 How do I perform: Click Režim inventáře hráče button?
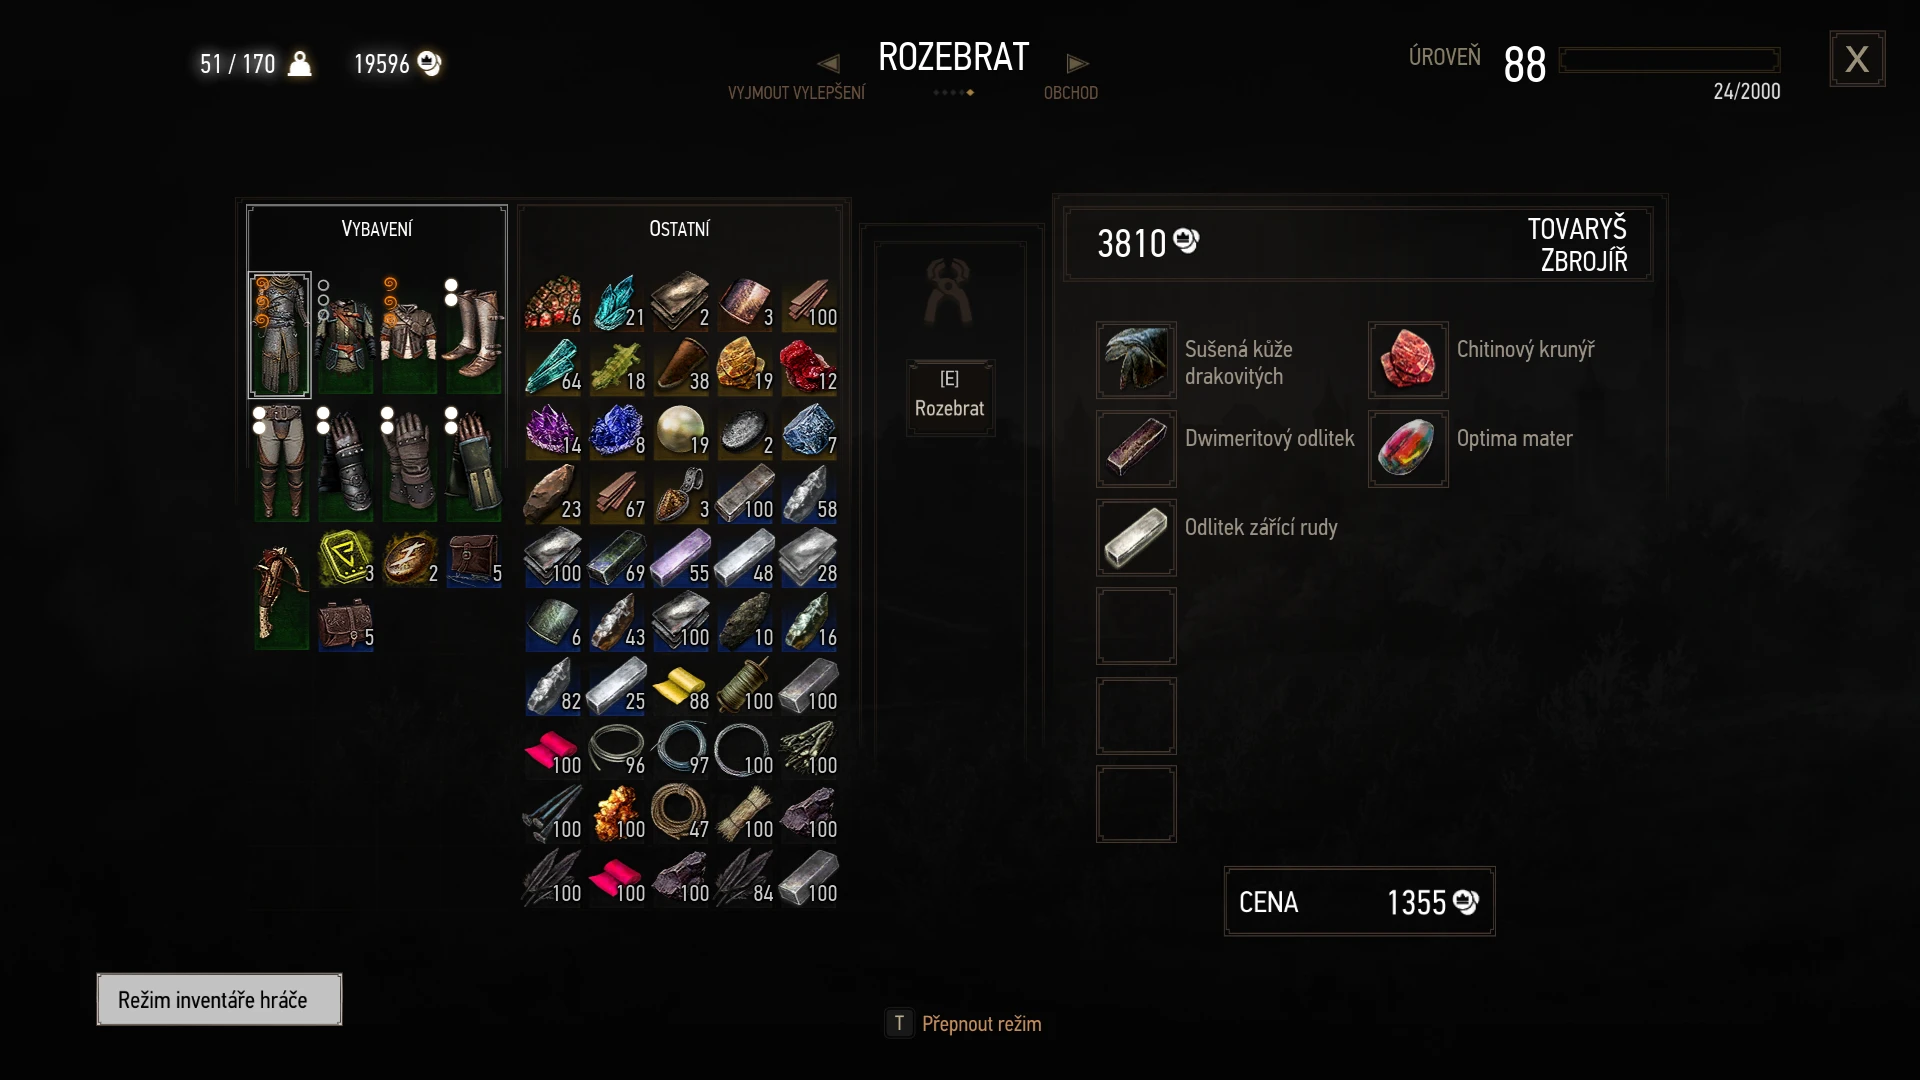(x=219, y=999)
